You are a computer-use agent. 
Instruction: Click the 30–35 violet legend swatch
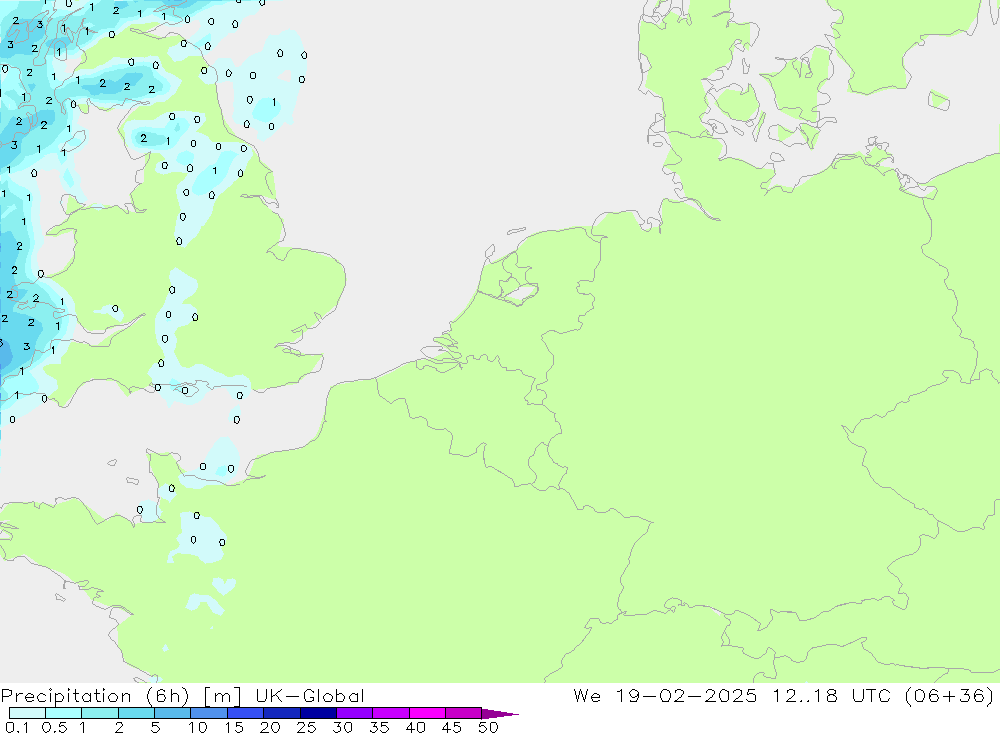(x=355, y=713)
